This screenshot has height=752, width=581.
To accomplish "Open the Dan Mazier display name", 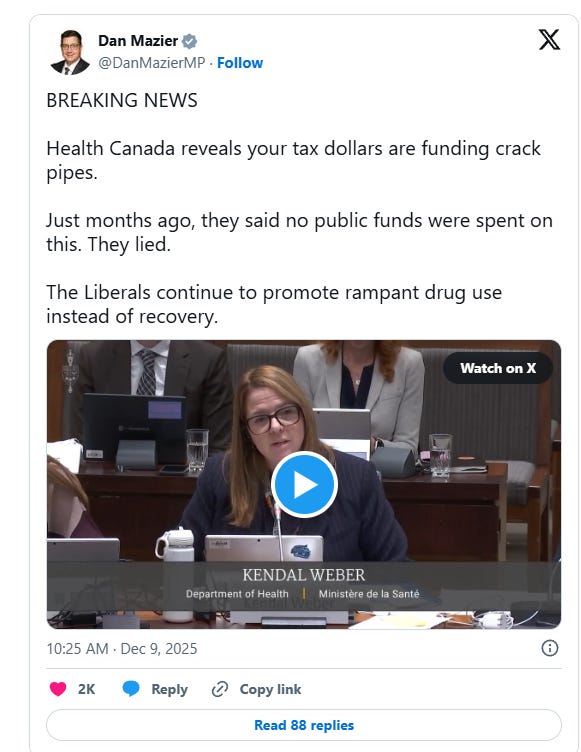I will coord(138,41).
